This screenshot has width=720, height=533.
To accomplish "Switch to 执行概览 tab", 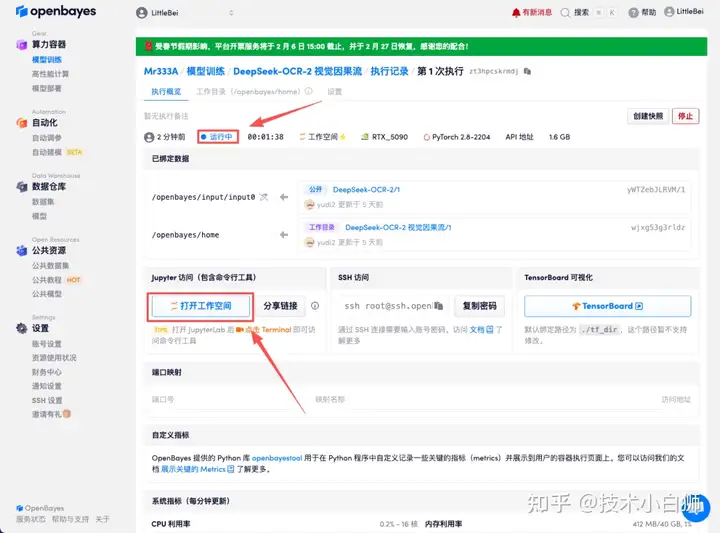I will click(x=166, y=91).
